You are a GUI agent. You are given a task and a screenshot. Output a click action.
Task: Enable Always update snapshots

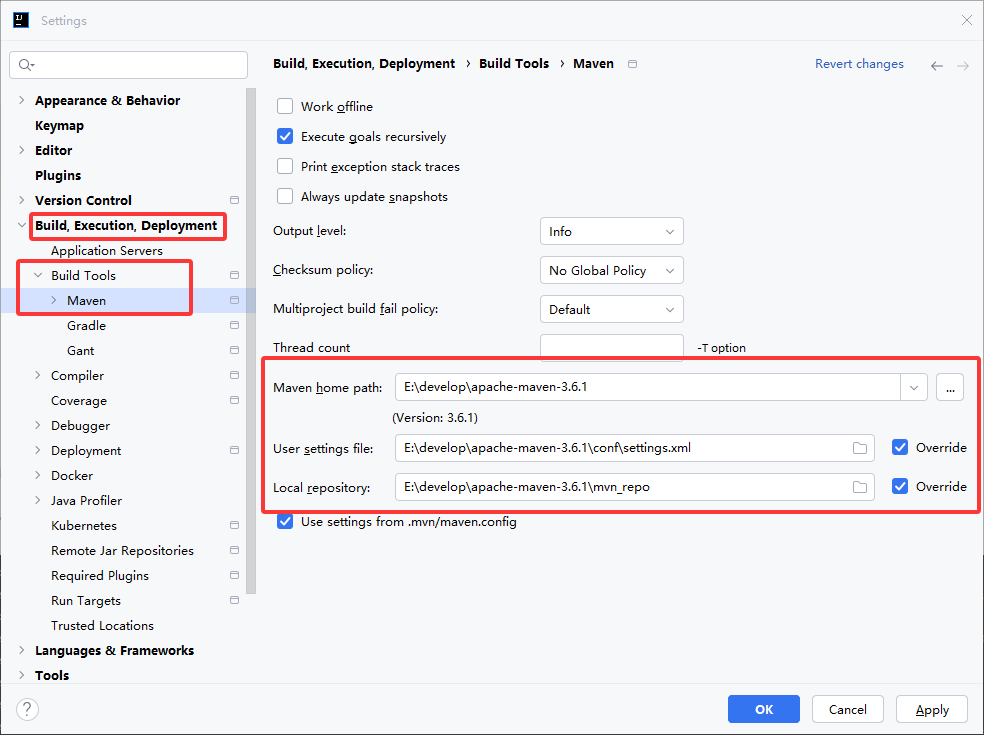pos(285,196)
